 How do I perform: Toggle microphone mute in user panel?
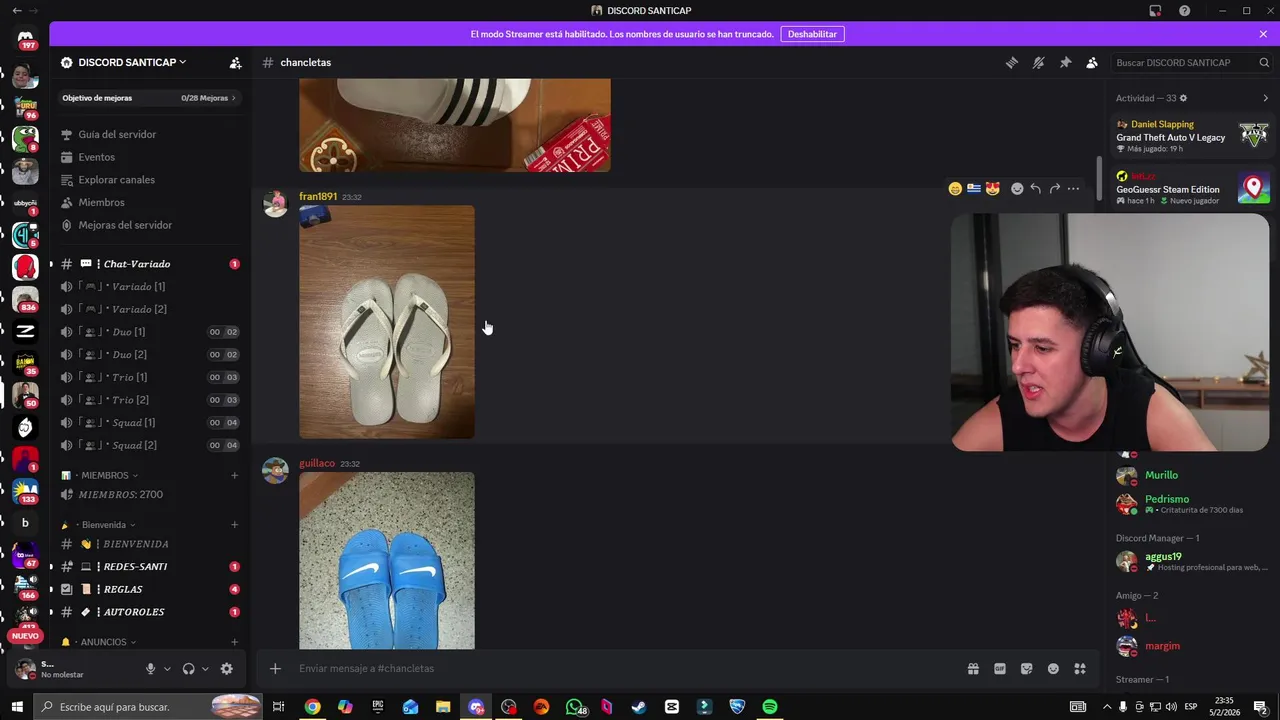pyautogui.click(x=150, y=669)
